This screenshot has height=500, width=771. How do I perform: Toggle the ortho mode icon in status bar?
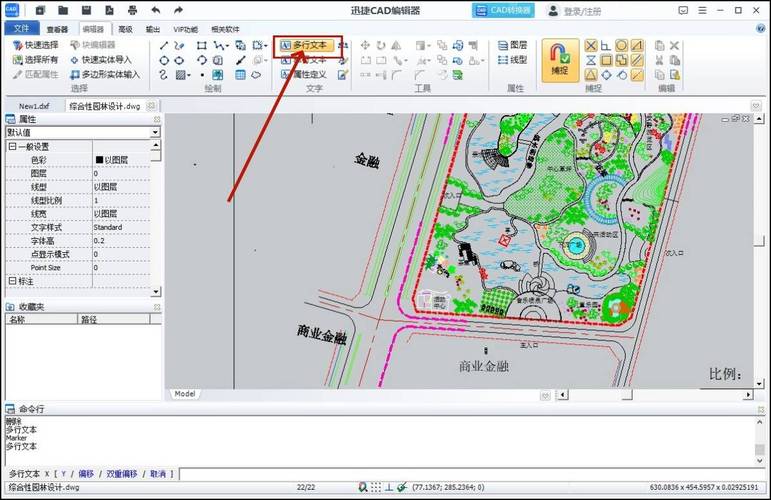388,487
